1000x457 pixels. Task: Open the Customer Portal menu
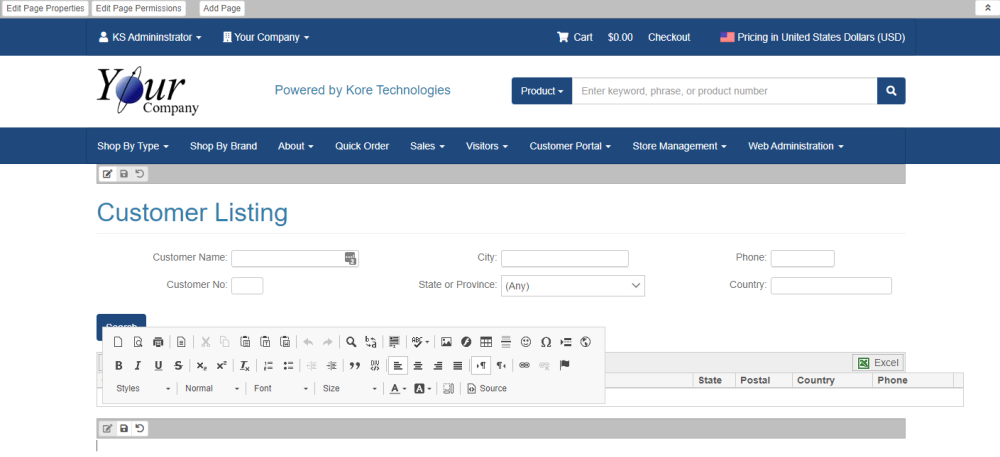[570, 146]
